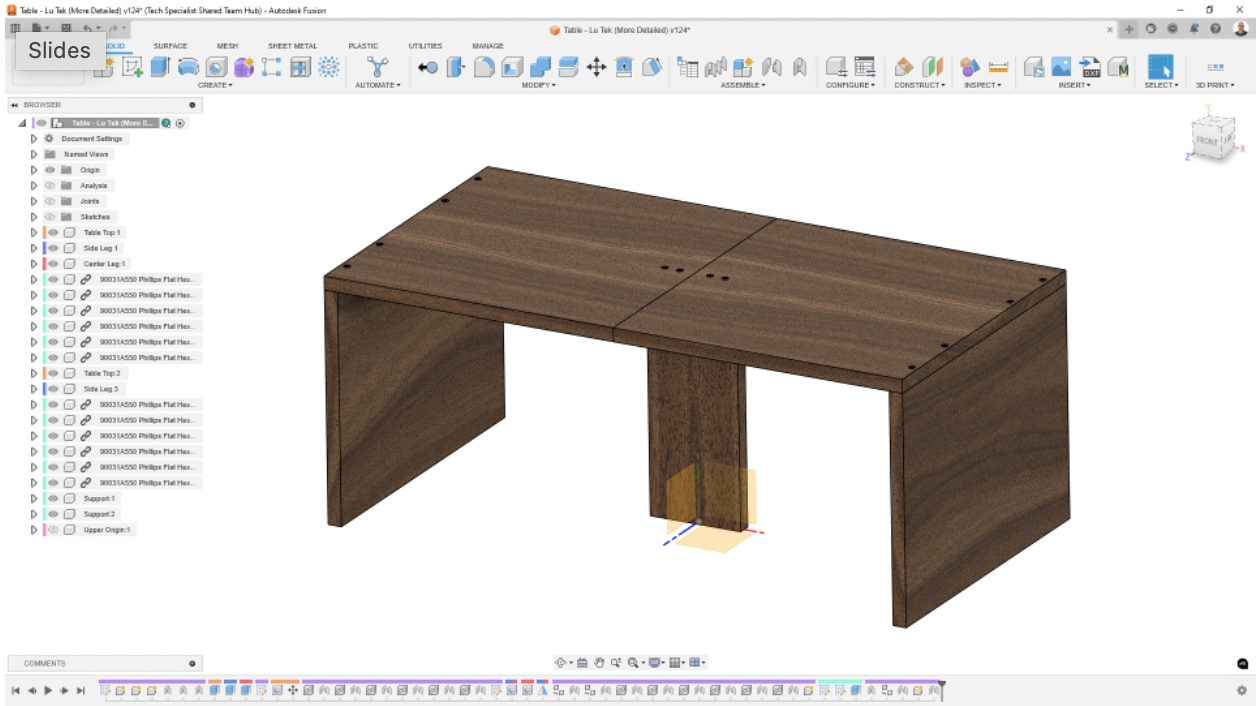This screenshot has height=706, width=1256.
Task: Open the Construct dropdown menu
Action: (918, 85)
